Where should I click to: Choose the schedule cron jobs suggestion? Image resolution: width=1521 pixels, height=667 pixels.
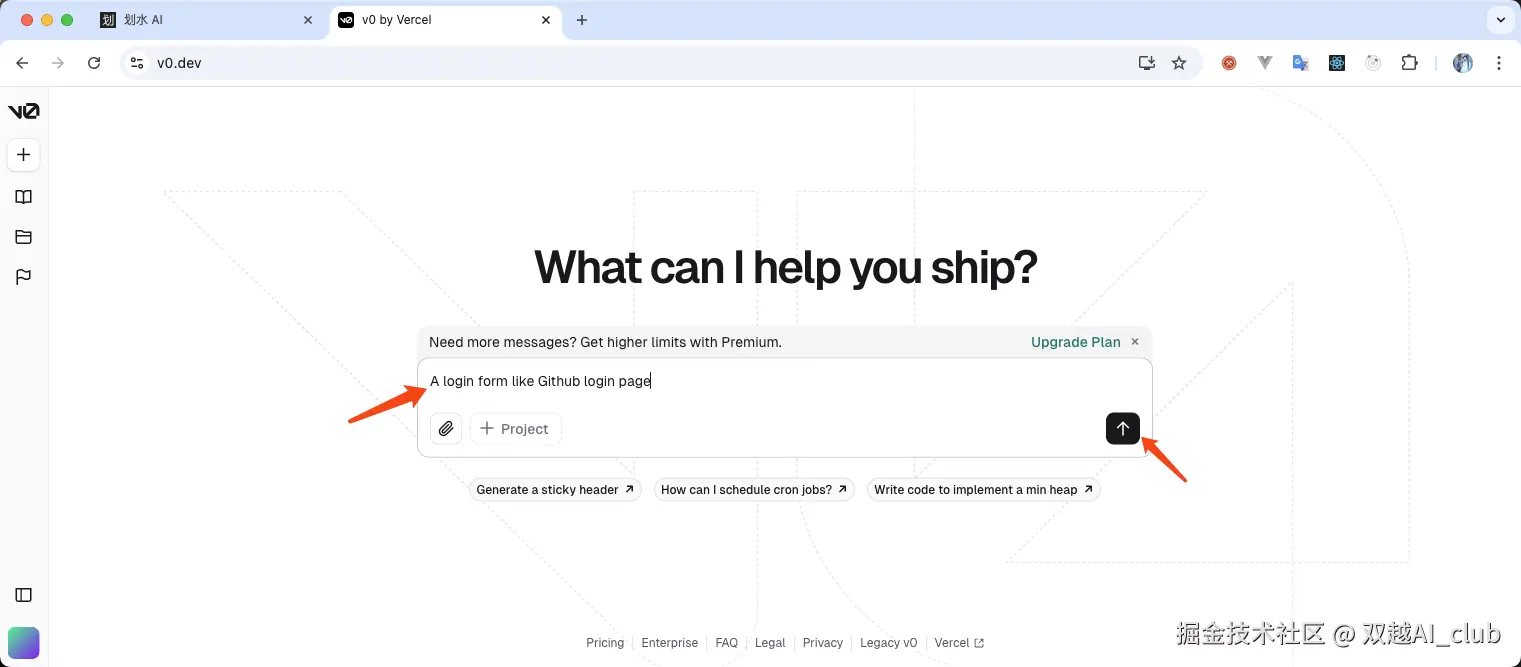coord(754,490)
